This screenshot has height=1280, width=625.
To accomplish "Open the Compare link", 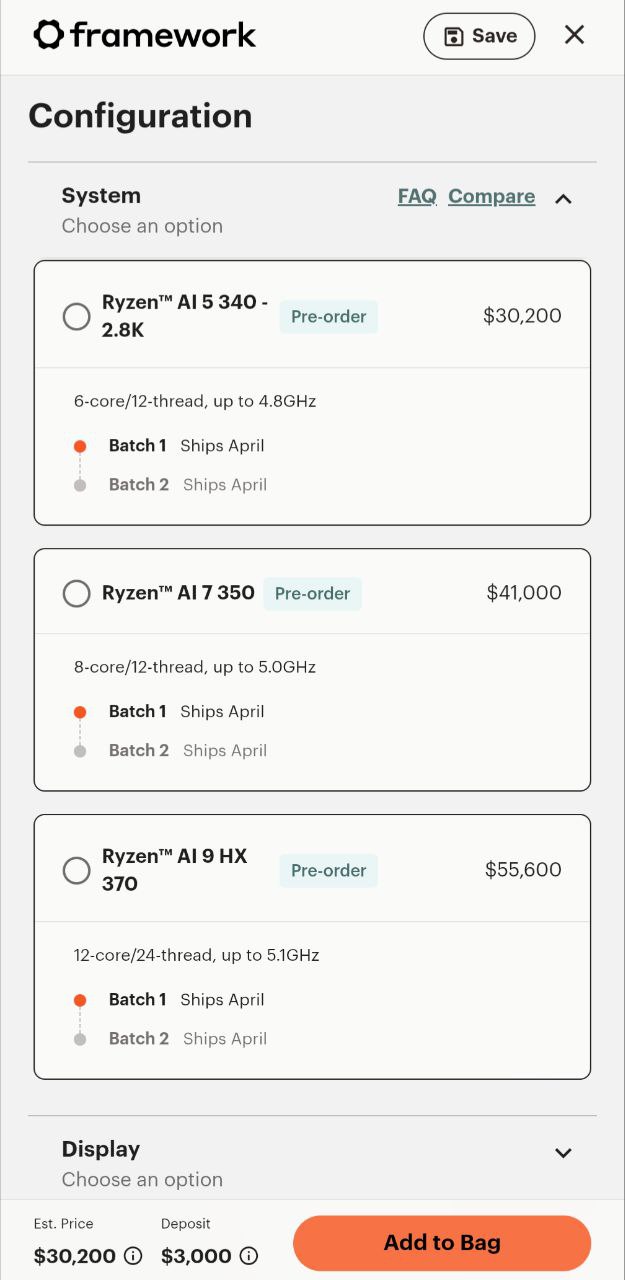I will pos(491,196).
